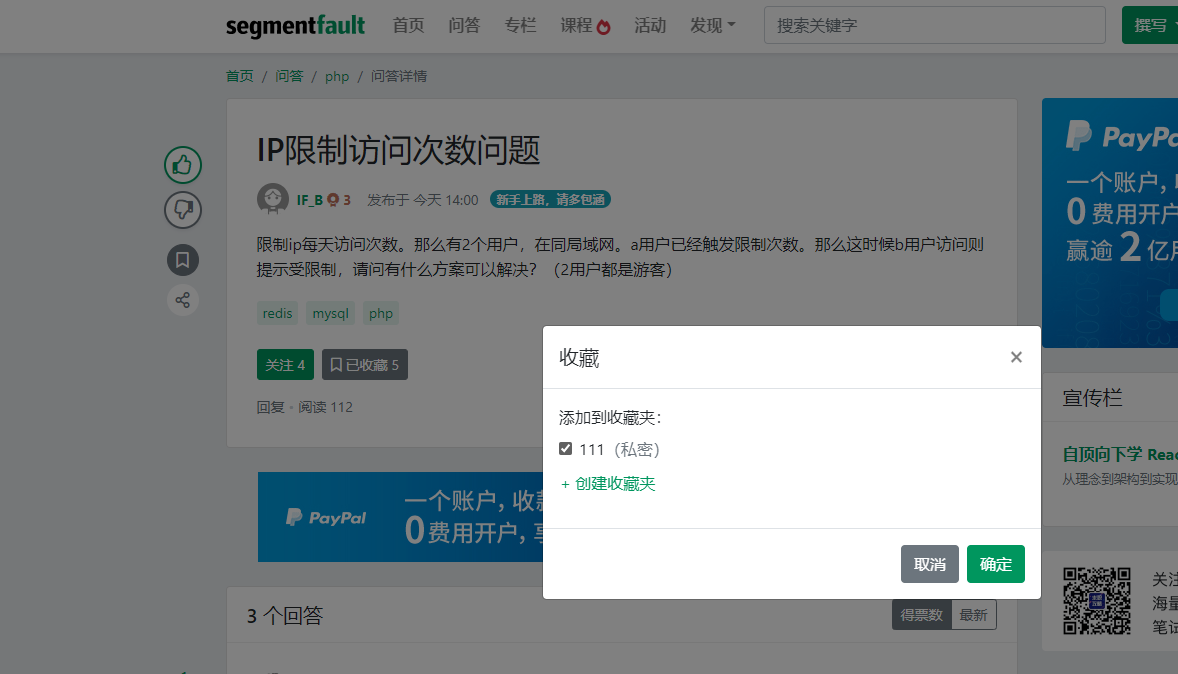The image size is (1178, 674).
Task: Open 专栏 in top navigation
Action: (520, 26)
